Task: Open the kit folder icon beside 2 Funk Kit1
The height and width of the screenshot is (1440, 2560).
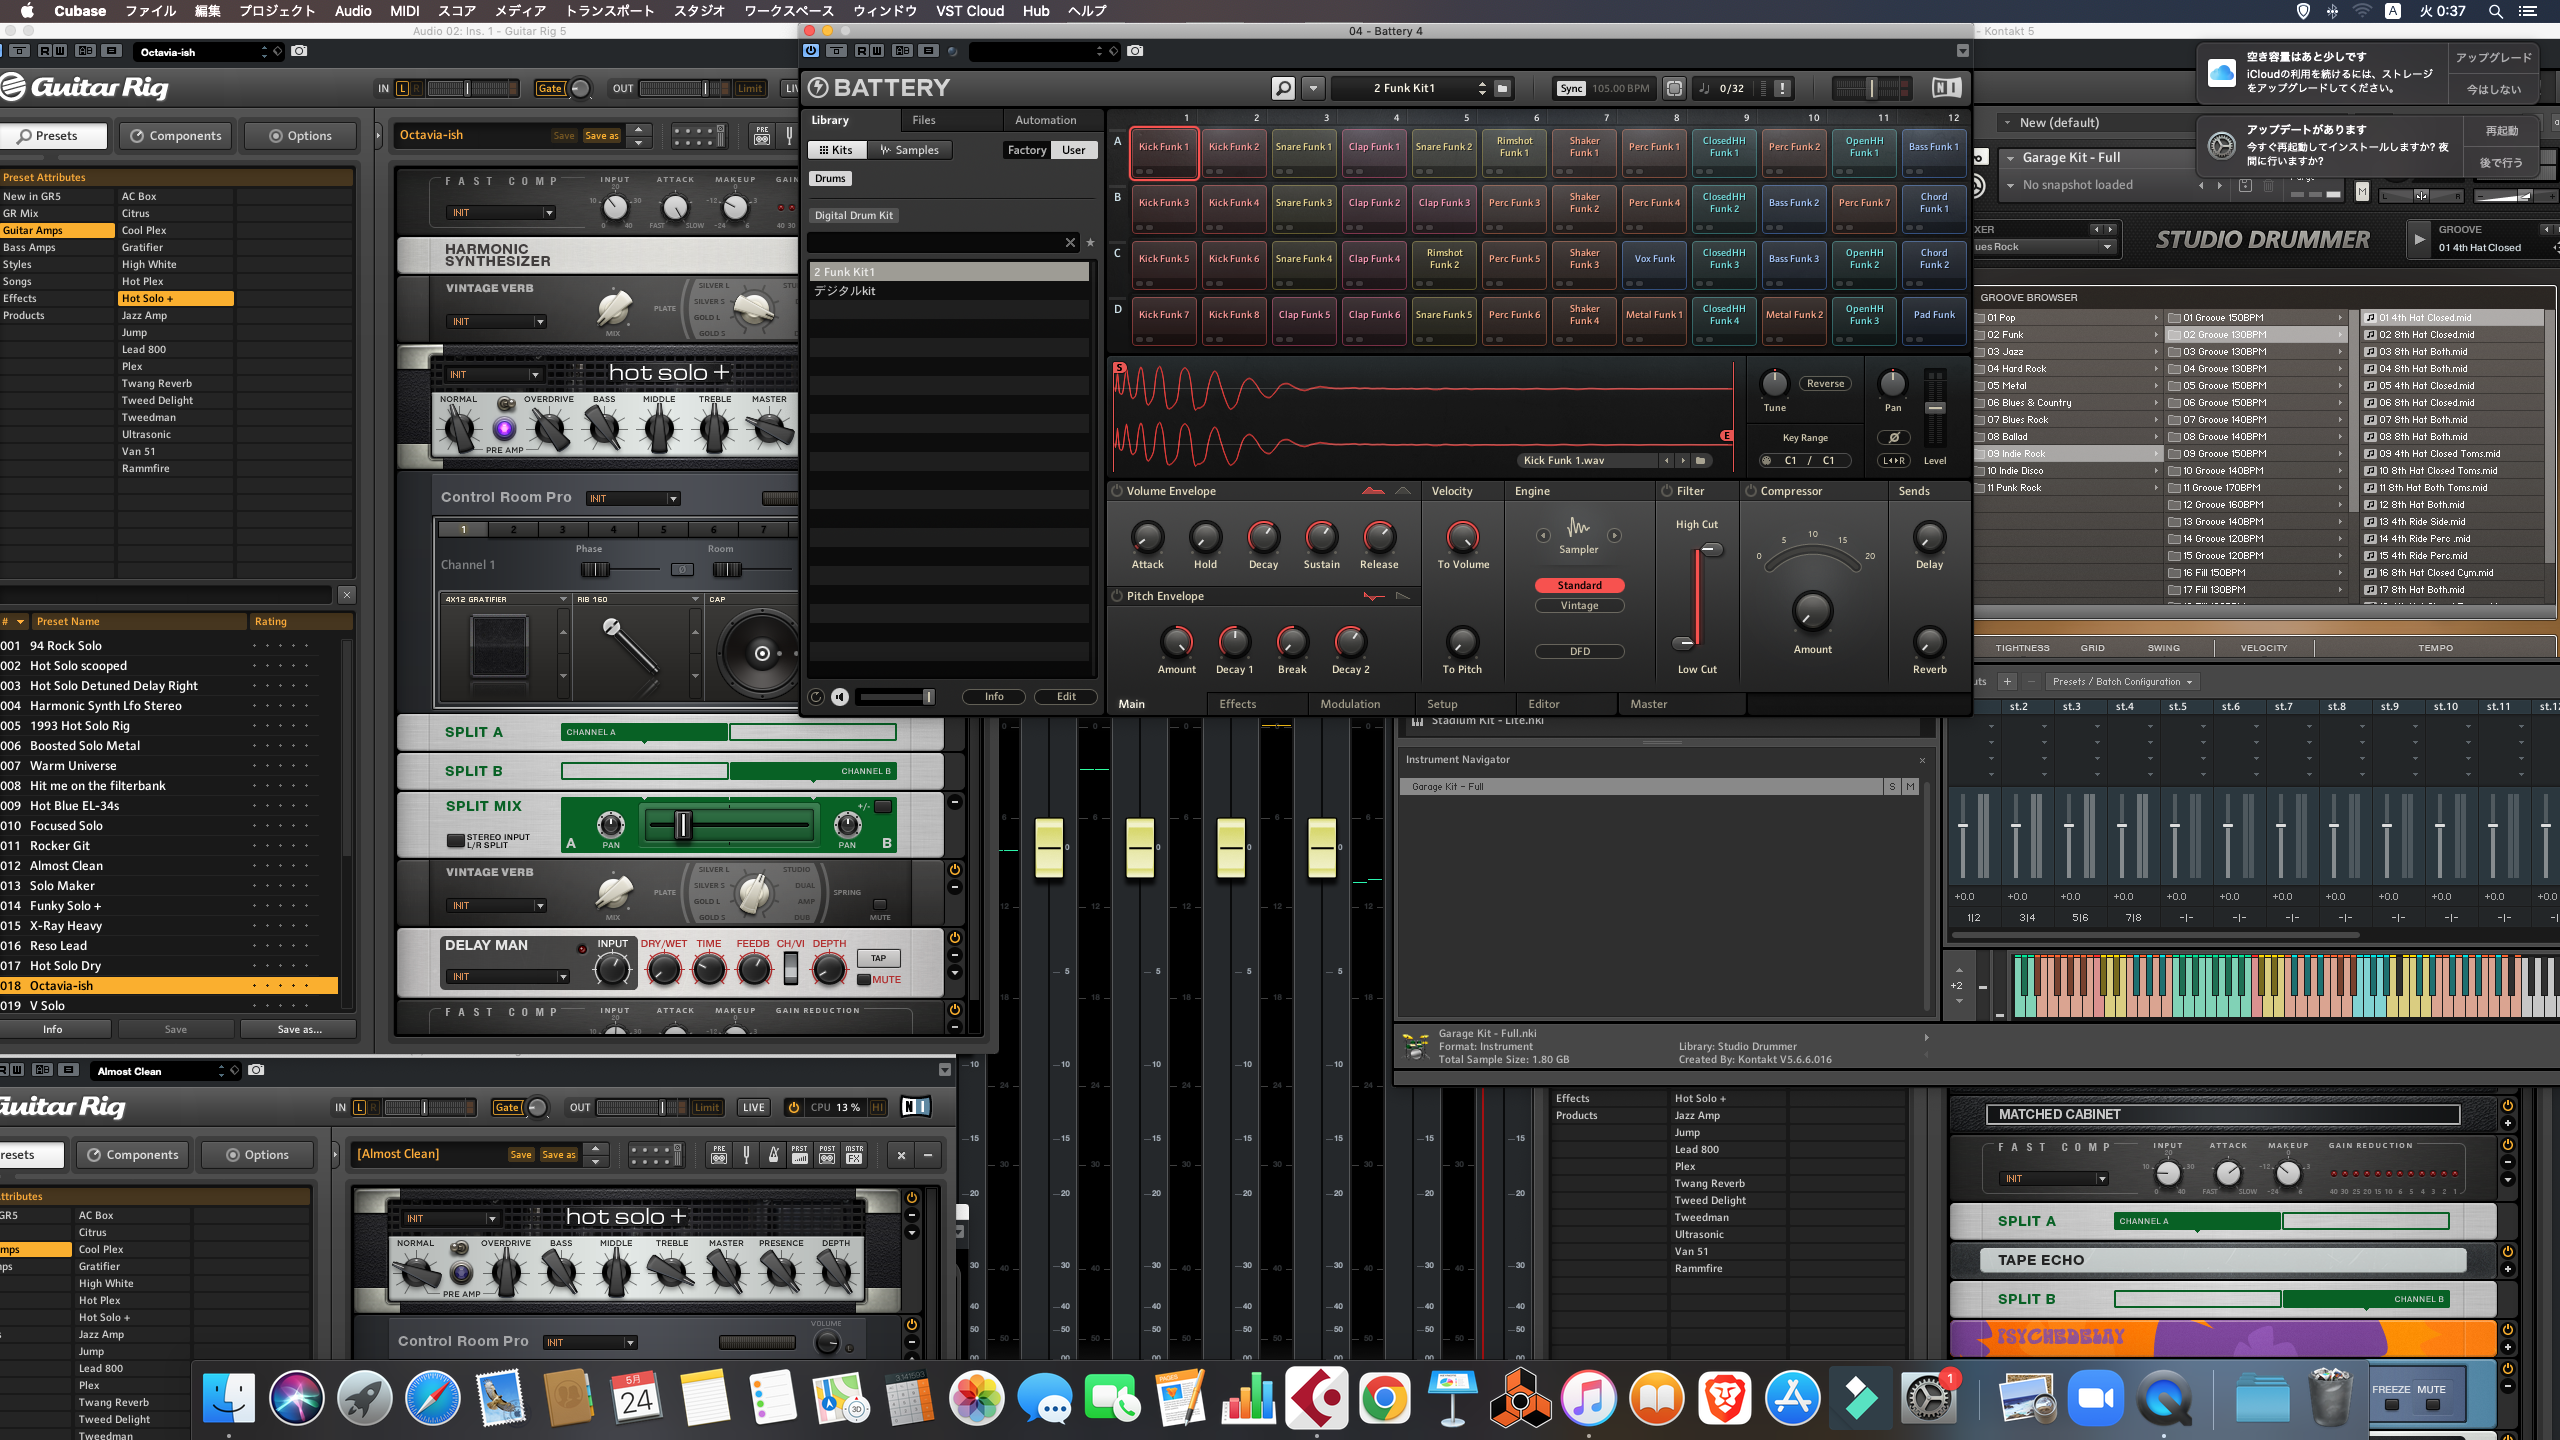Action: coord(1502,88)
